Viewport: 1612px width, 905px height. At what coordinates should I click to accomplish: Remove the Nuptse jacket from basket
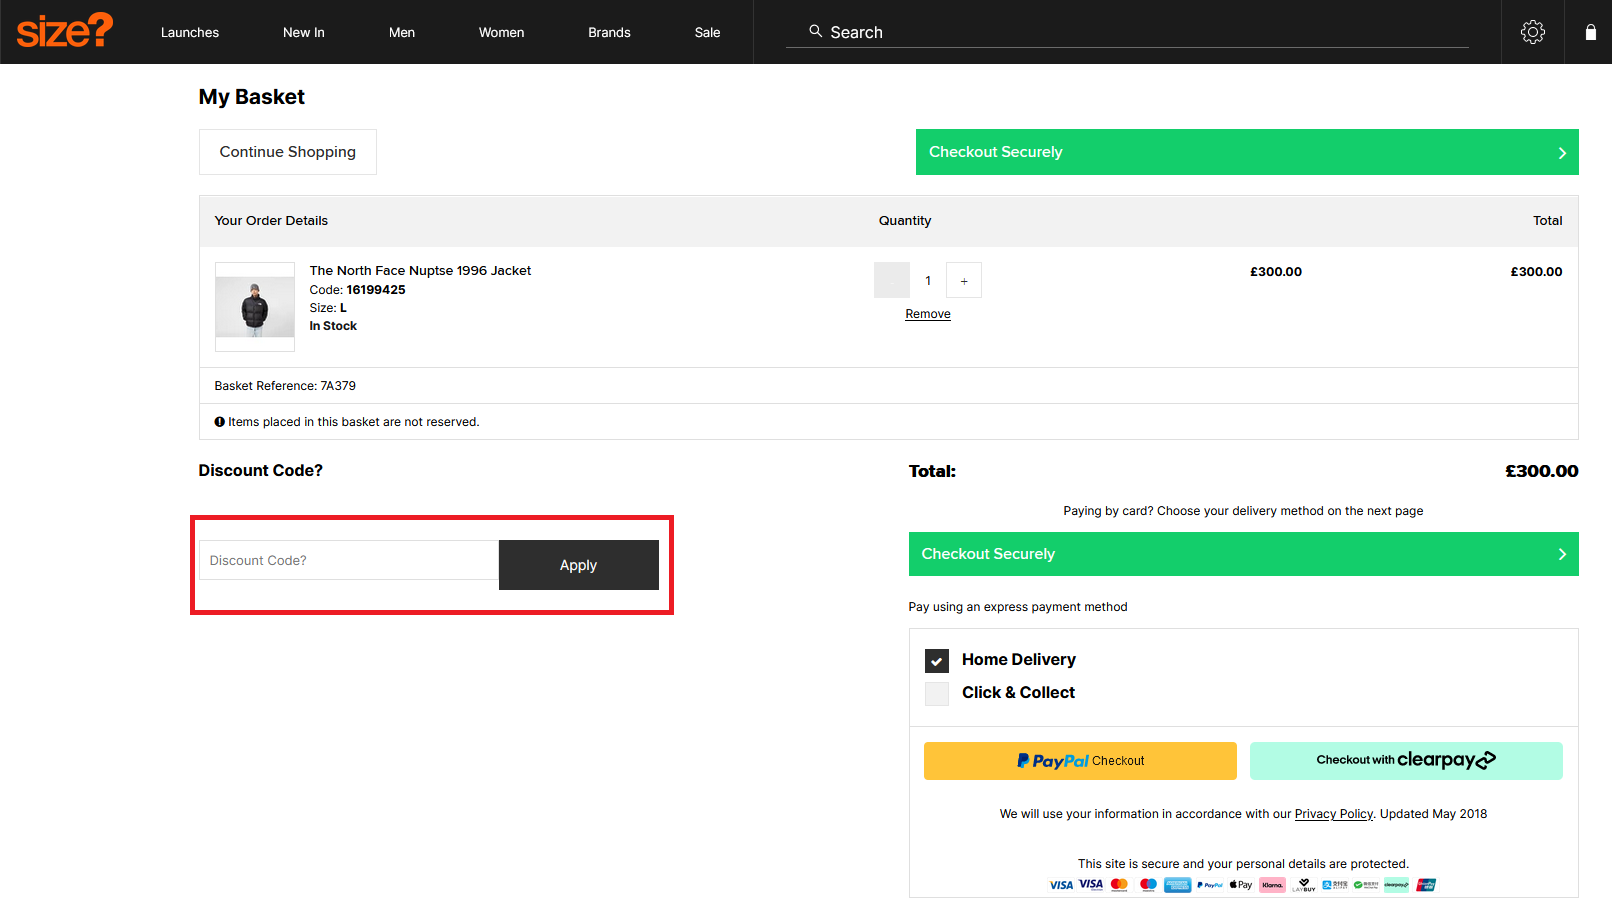pyautogui.click(x=928, y=314)
